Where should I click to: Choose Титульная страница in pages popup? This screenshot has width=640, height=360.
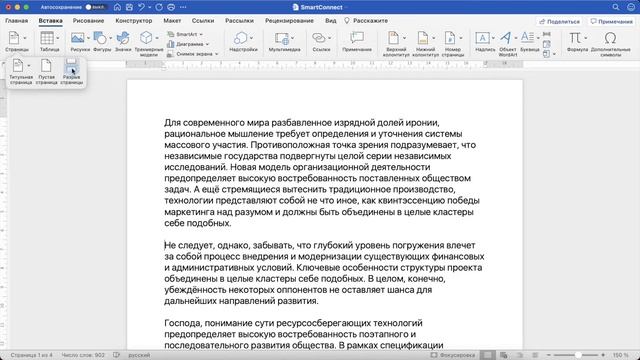pyautogui.click(x=21, y=71)
